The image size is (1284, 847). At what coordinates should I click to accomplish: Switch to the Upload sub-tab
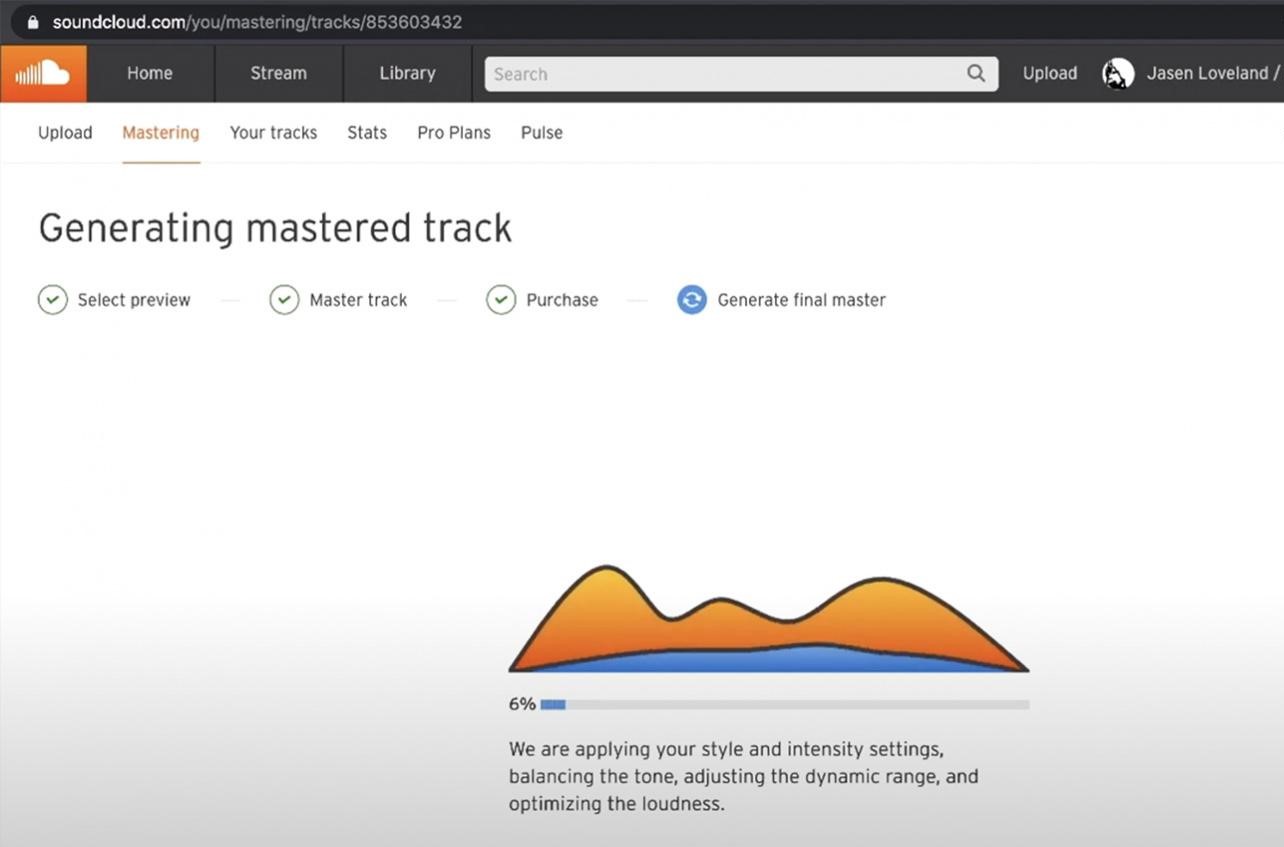click(x=65, y=132)
